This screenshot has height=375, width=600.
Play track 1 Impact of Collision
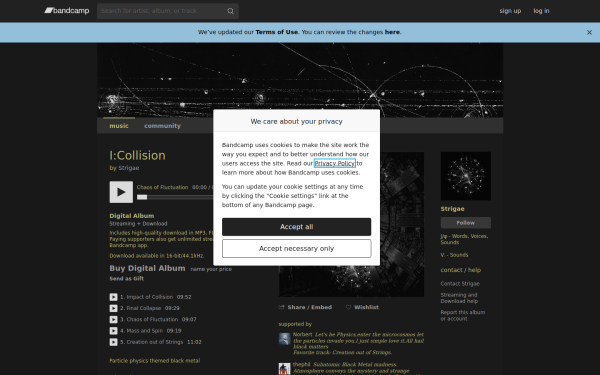[x=113, y=297]
